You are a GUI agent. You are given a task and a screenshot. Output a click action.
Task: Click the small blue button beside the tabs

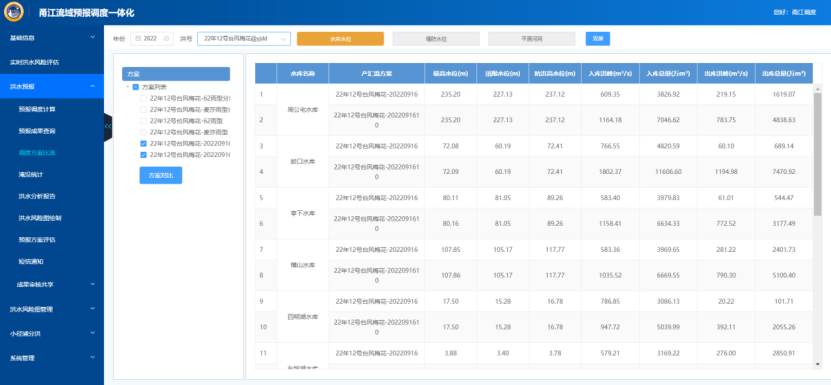[598, 39]
